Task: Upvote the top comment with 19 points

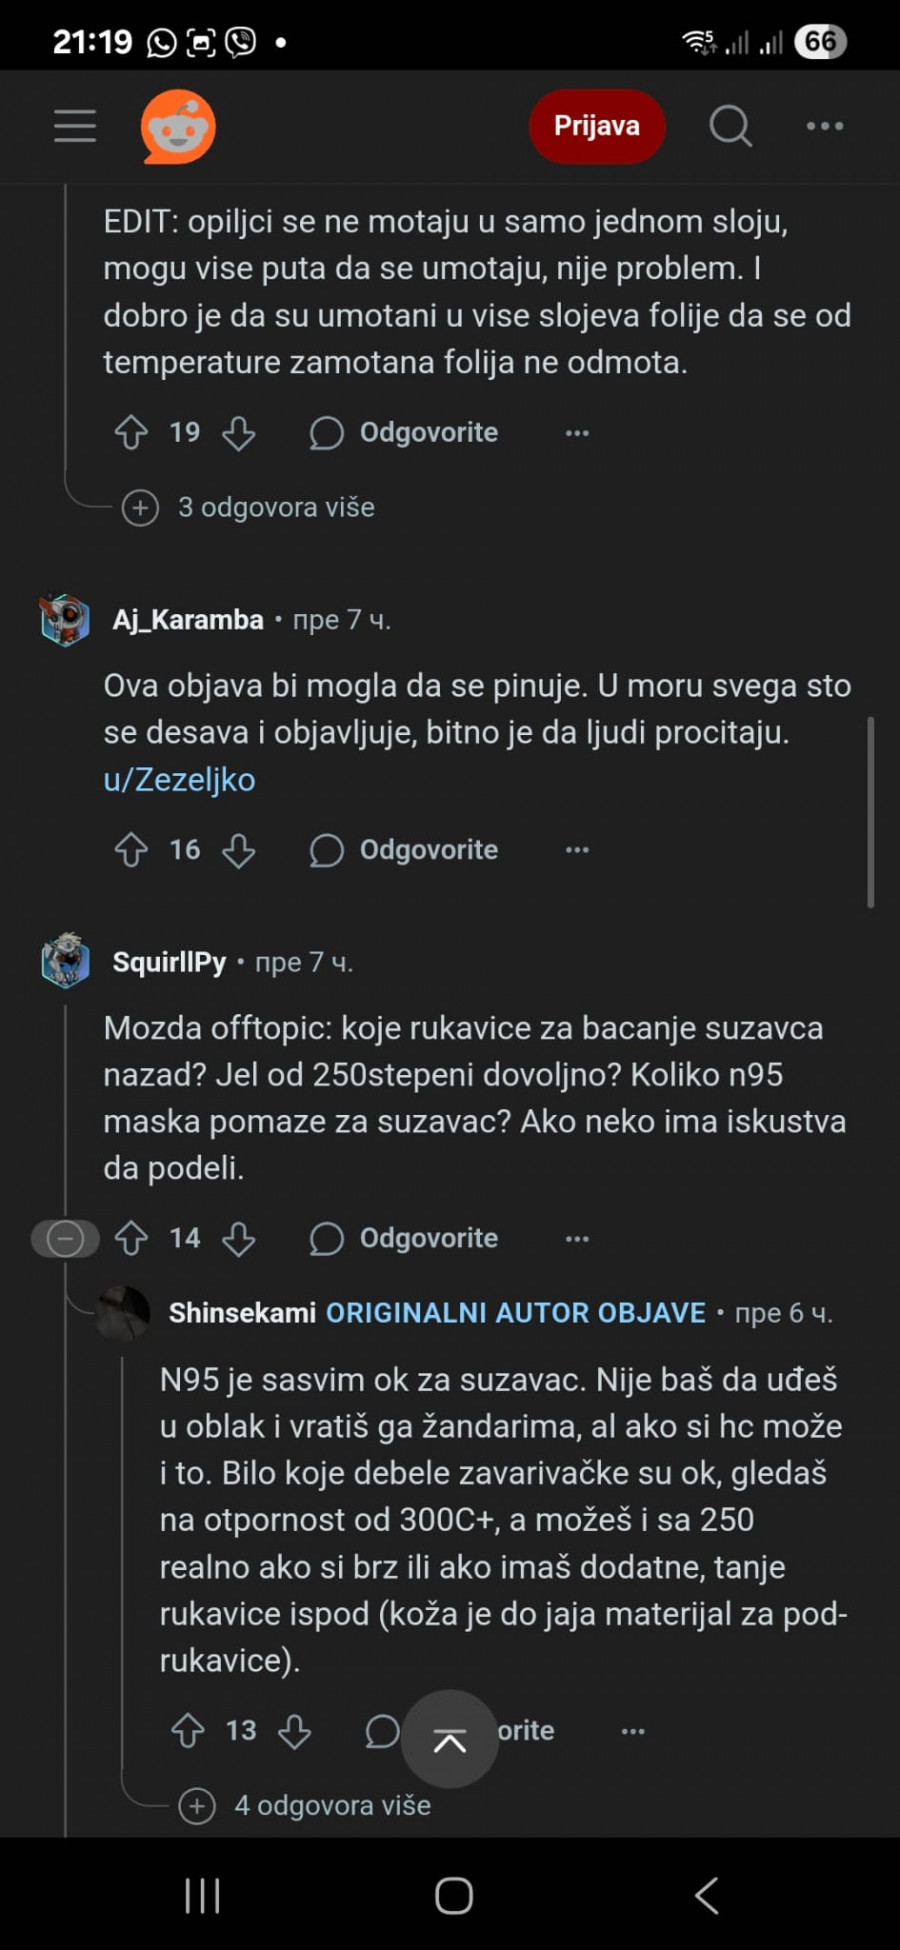Action: (x=131, y=433)
